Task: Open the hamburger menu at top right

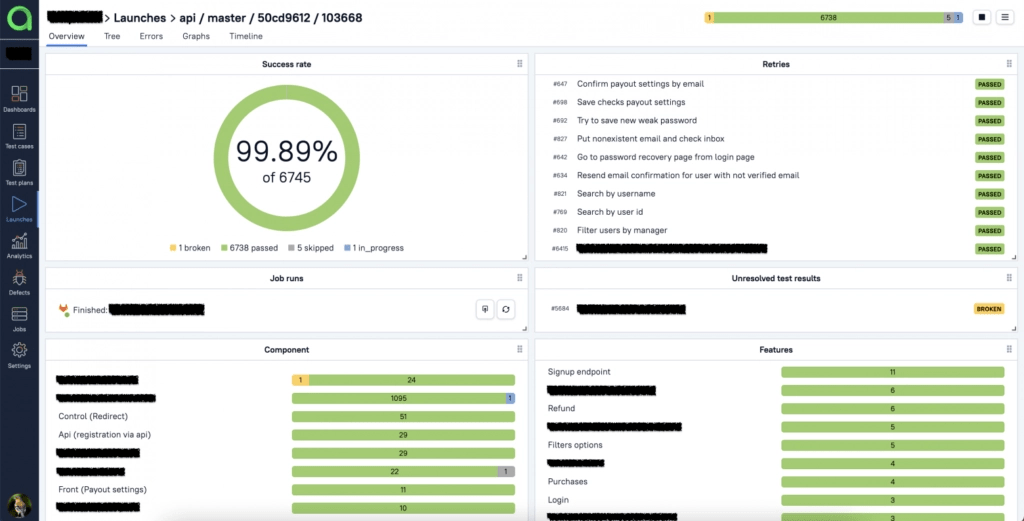Action: tap(1005, 17)
